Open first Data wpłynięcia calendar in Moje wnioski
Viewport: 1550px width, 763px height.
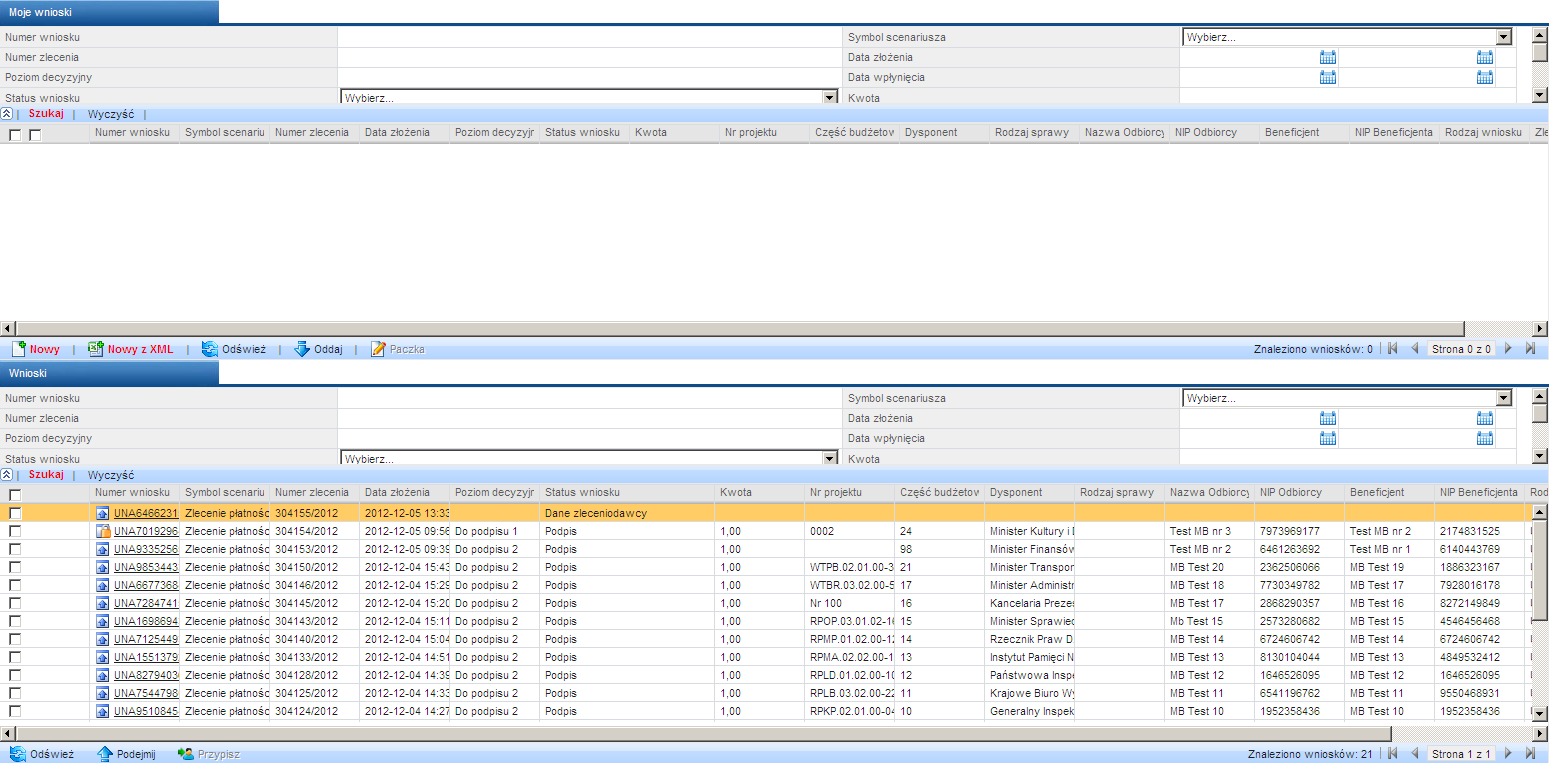coord(1328,77)
